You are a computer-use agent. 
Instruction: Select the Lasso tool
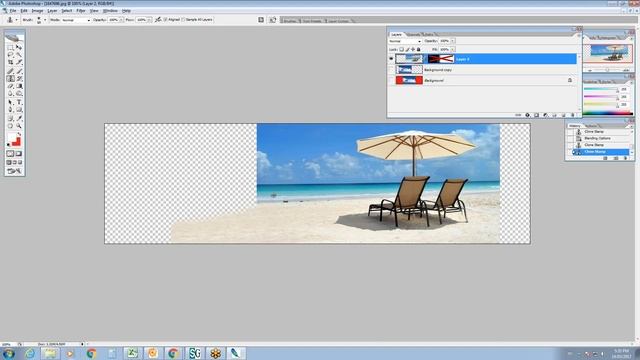(11, 54)
